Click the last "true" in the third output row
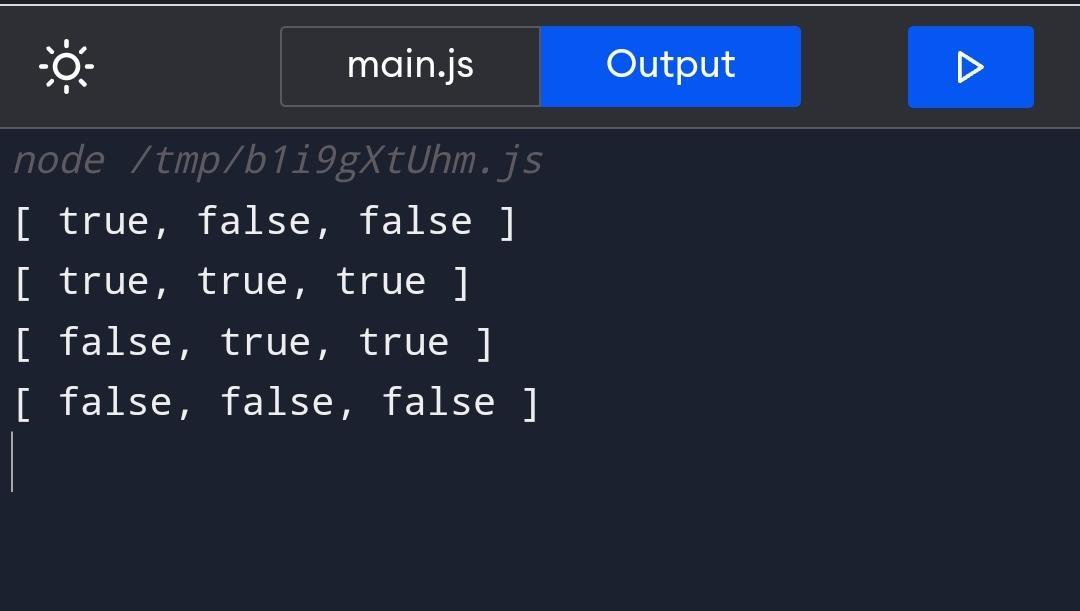The image size is (1080, 611). coord(404,343)
